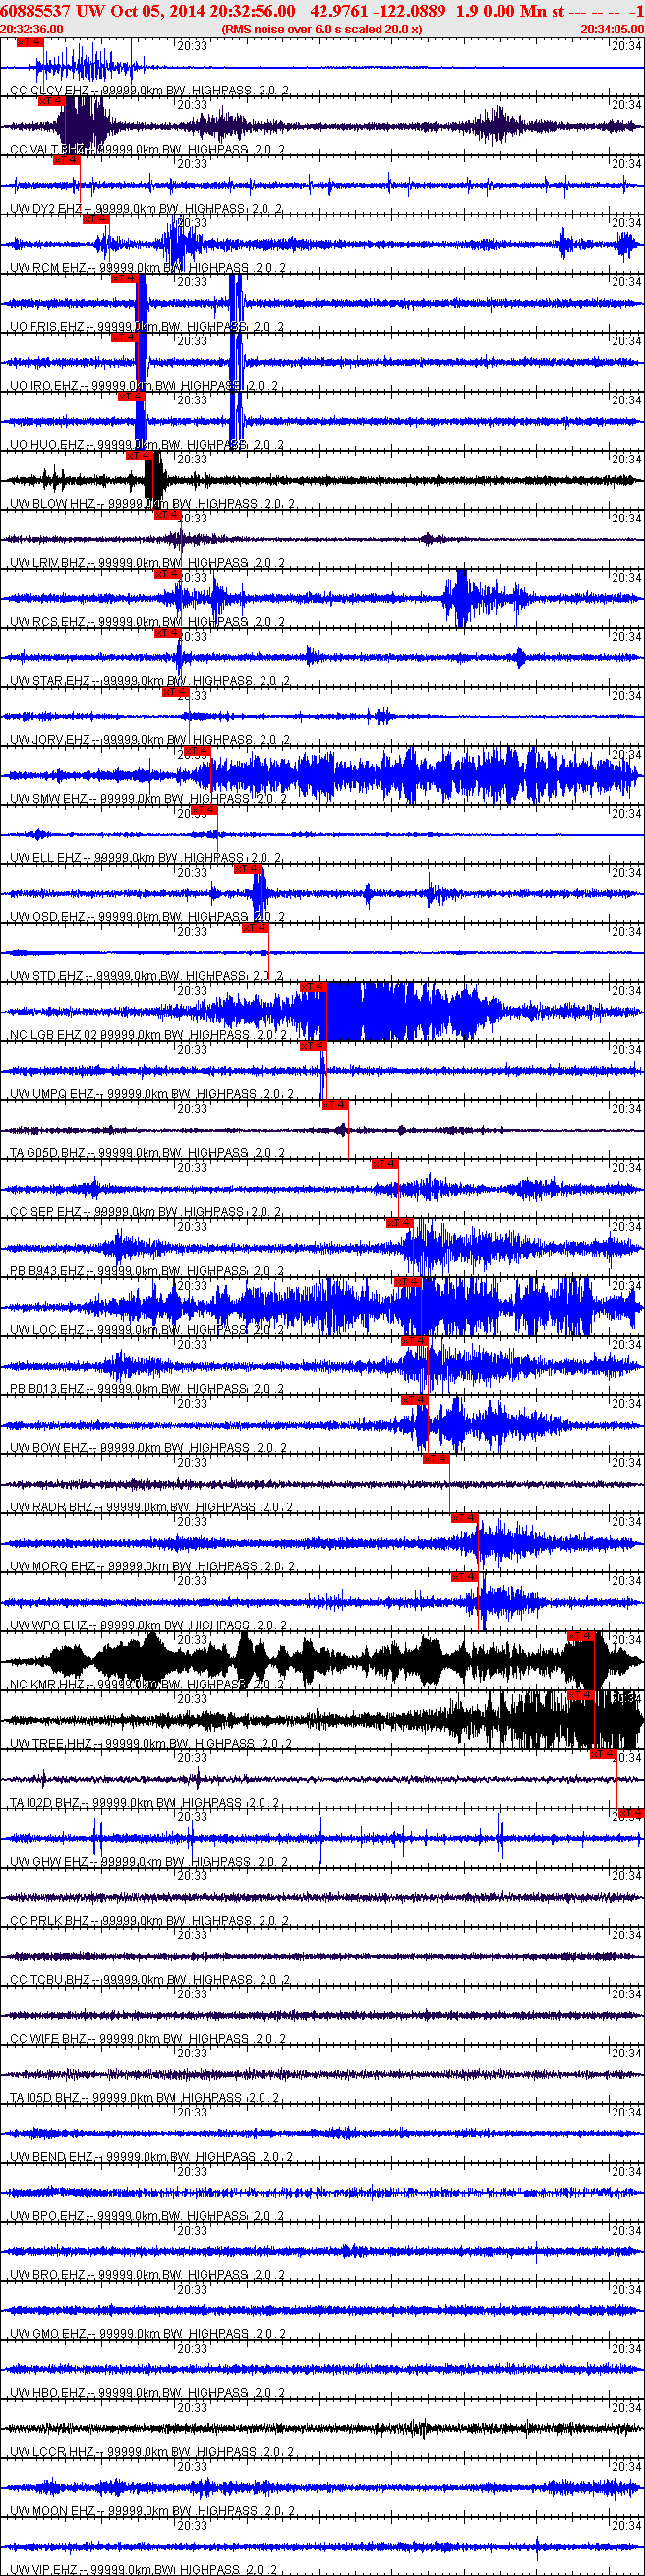Image resolution: width=645 pixels, height=2576 pixels.
Task: Click the red pick marker on CC.CLCV trace
Action: (30, 43)
